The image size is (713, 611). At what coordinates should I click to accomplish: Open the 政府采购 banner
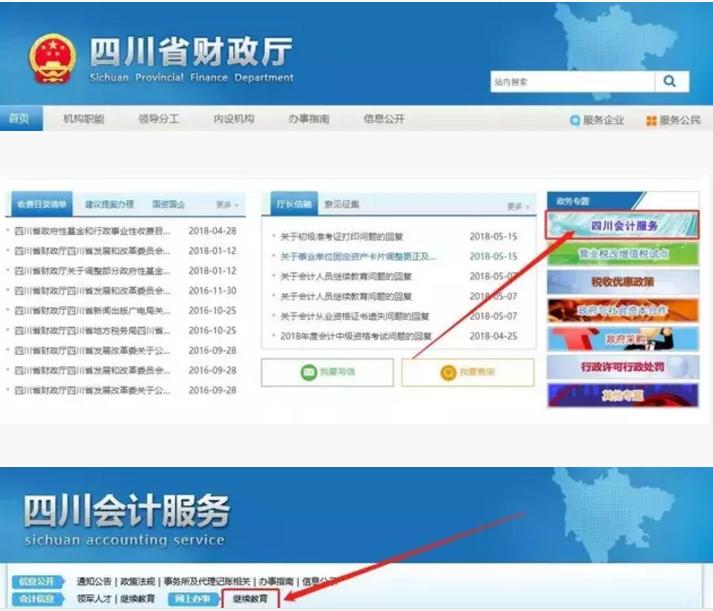(x=622, y=339)
